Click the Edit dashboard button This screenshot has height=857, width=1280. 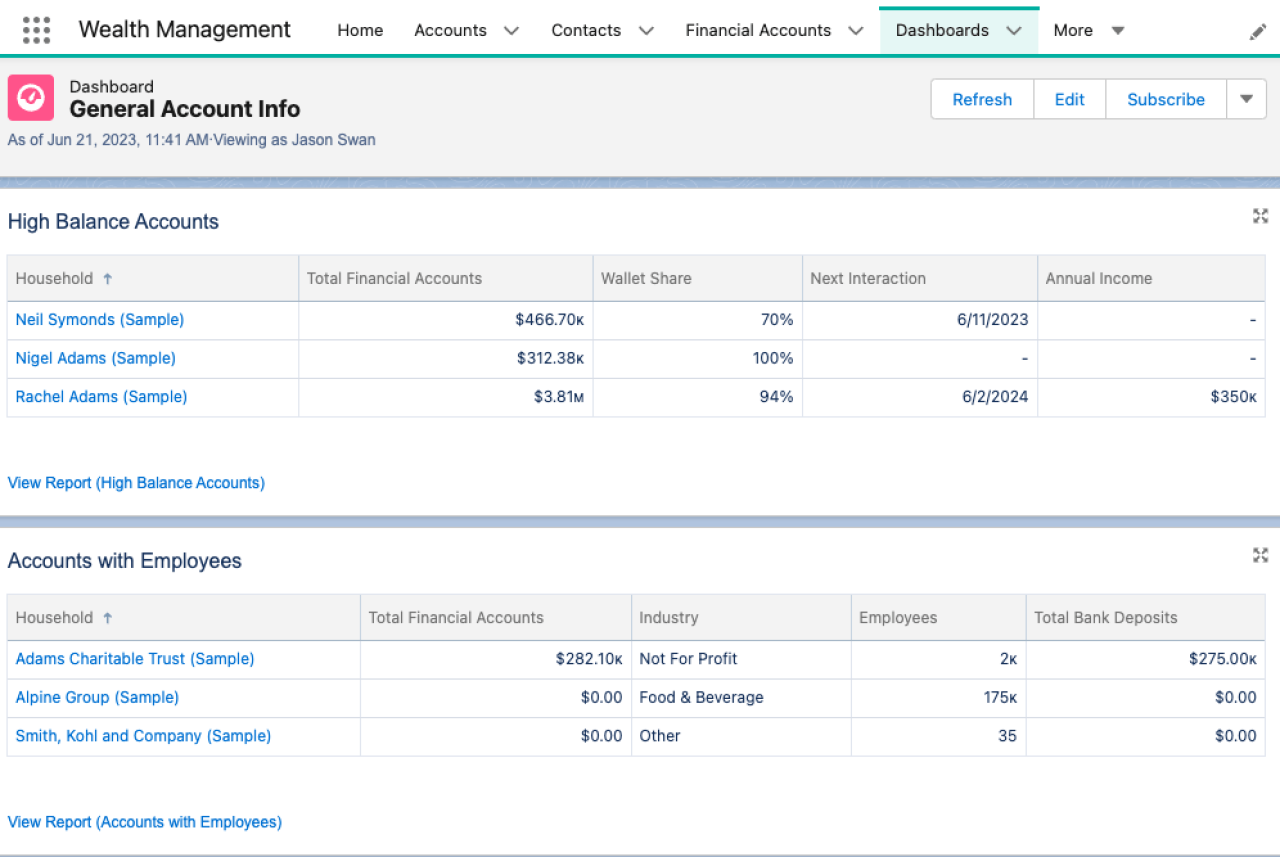1069,99
